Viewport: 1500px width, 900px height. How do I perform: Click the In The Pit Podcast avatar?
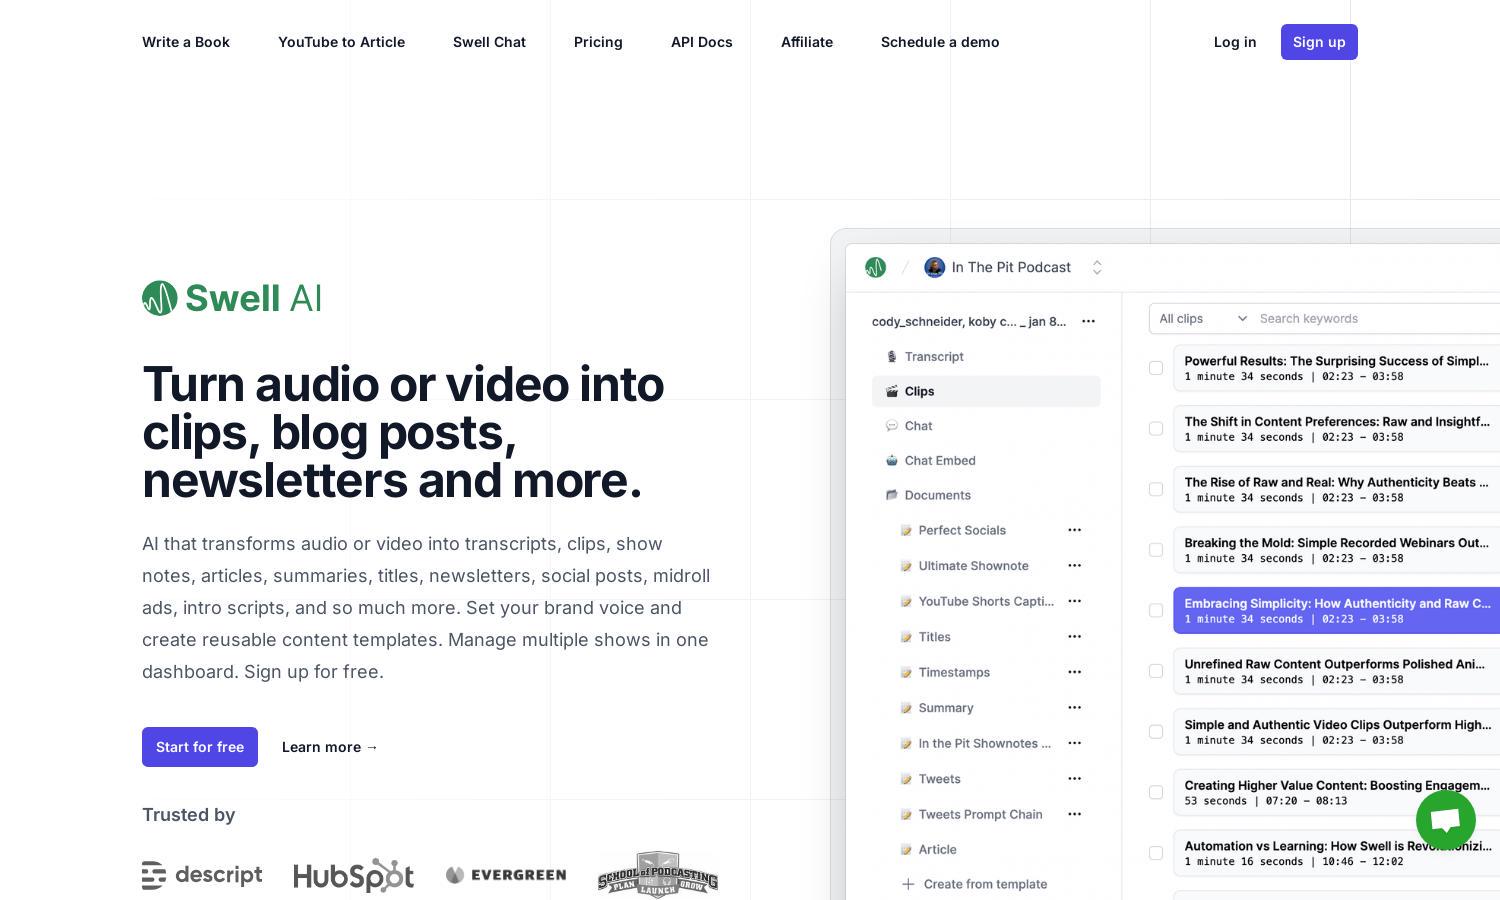(935, 267)
